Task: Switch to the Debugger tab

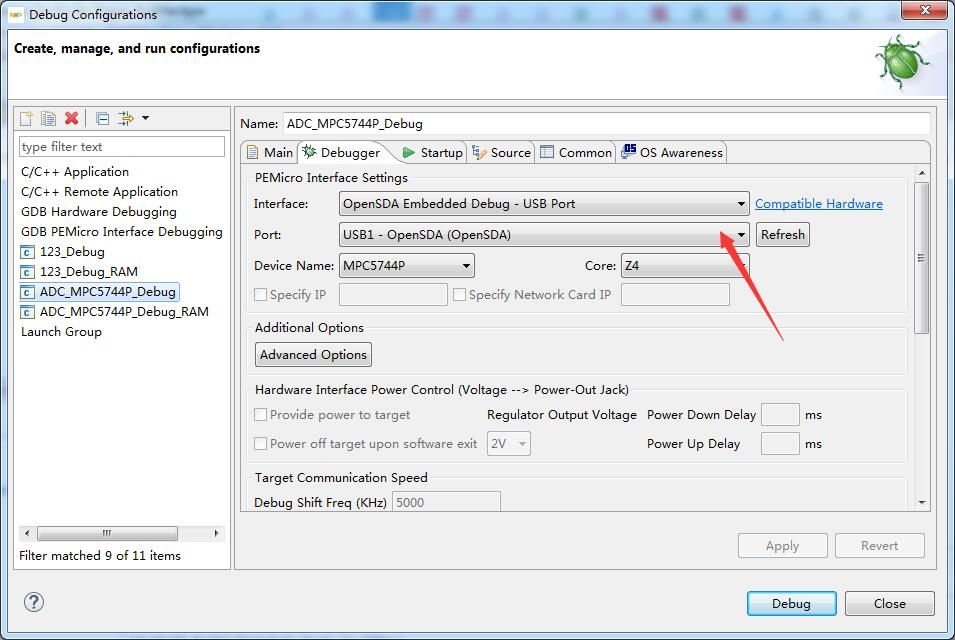Action: pyautogui.click(x=342, y=152)
